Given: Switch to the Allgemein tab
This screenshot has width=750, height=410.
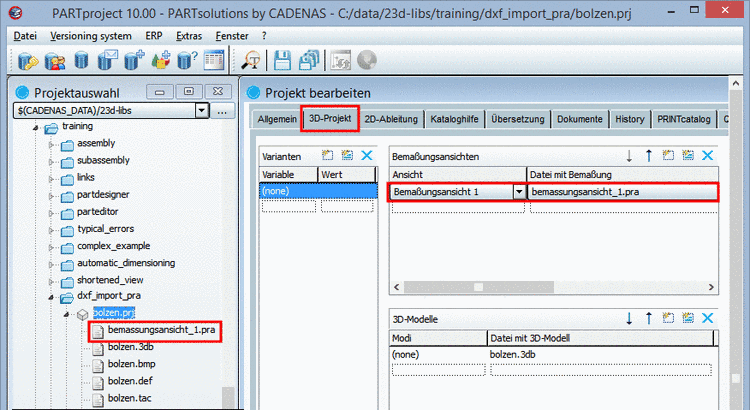Looking at the screenshot, I should 277,119.
